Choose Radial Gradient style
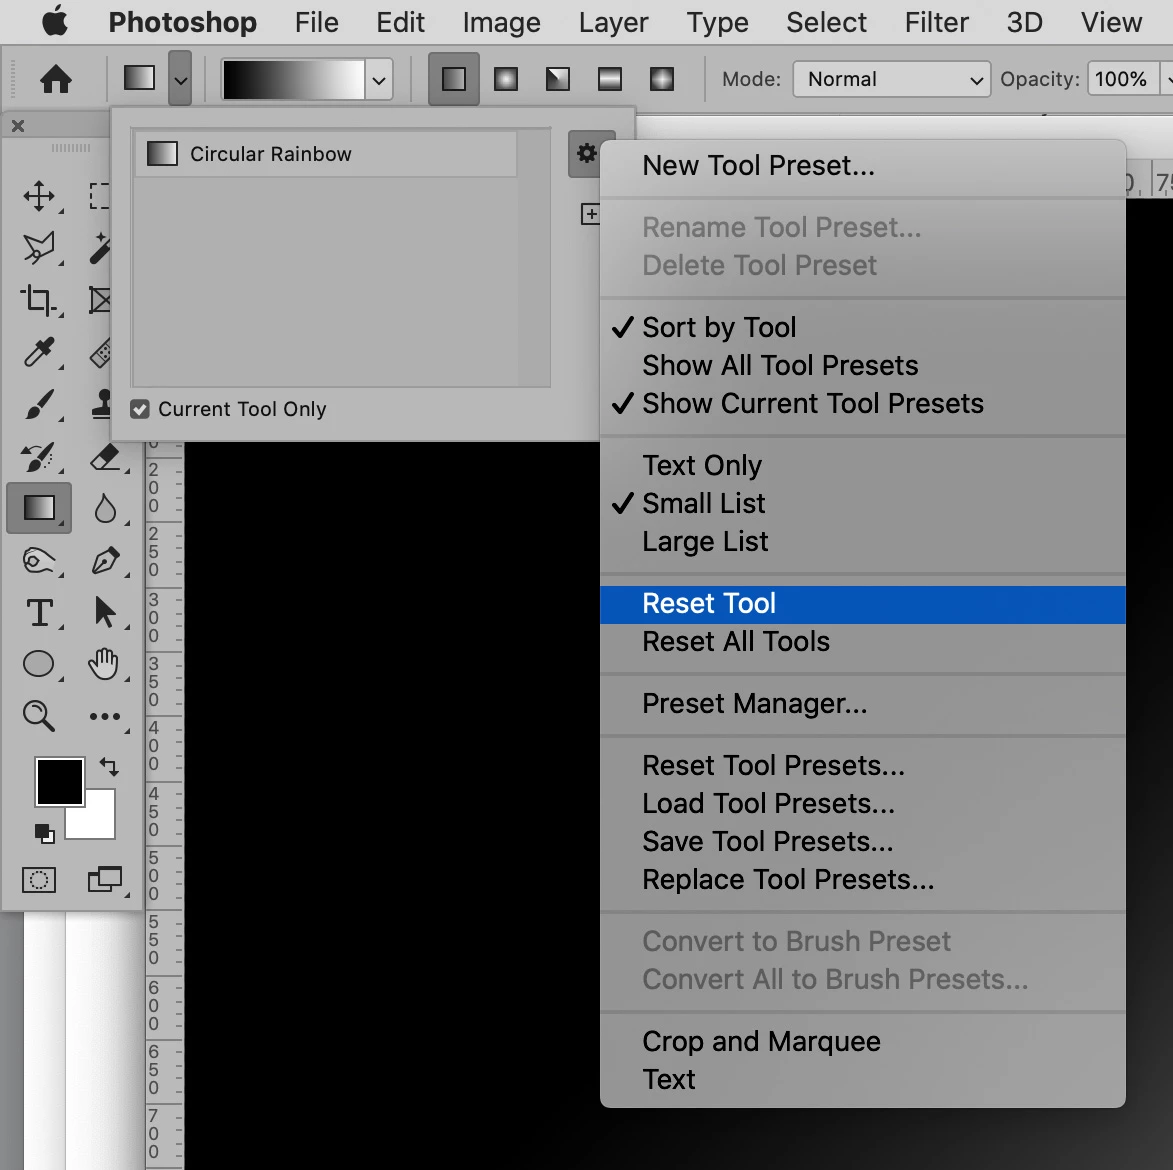1173x1170 pixels. pyautogui.click(x=506, y=79)
